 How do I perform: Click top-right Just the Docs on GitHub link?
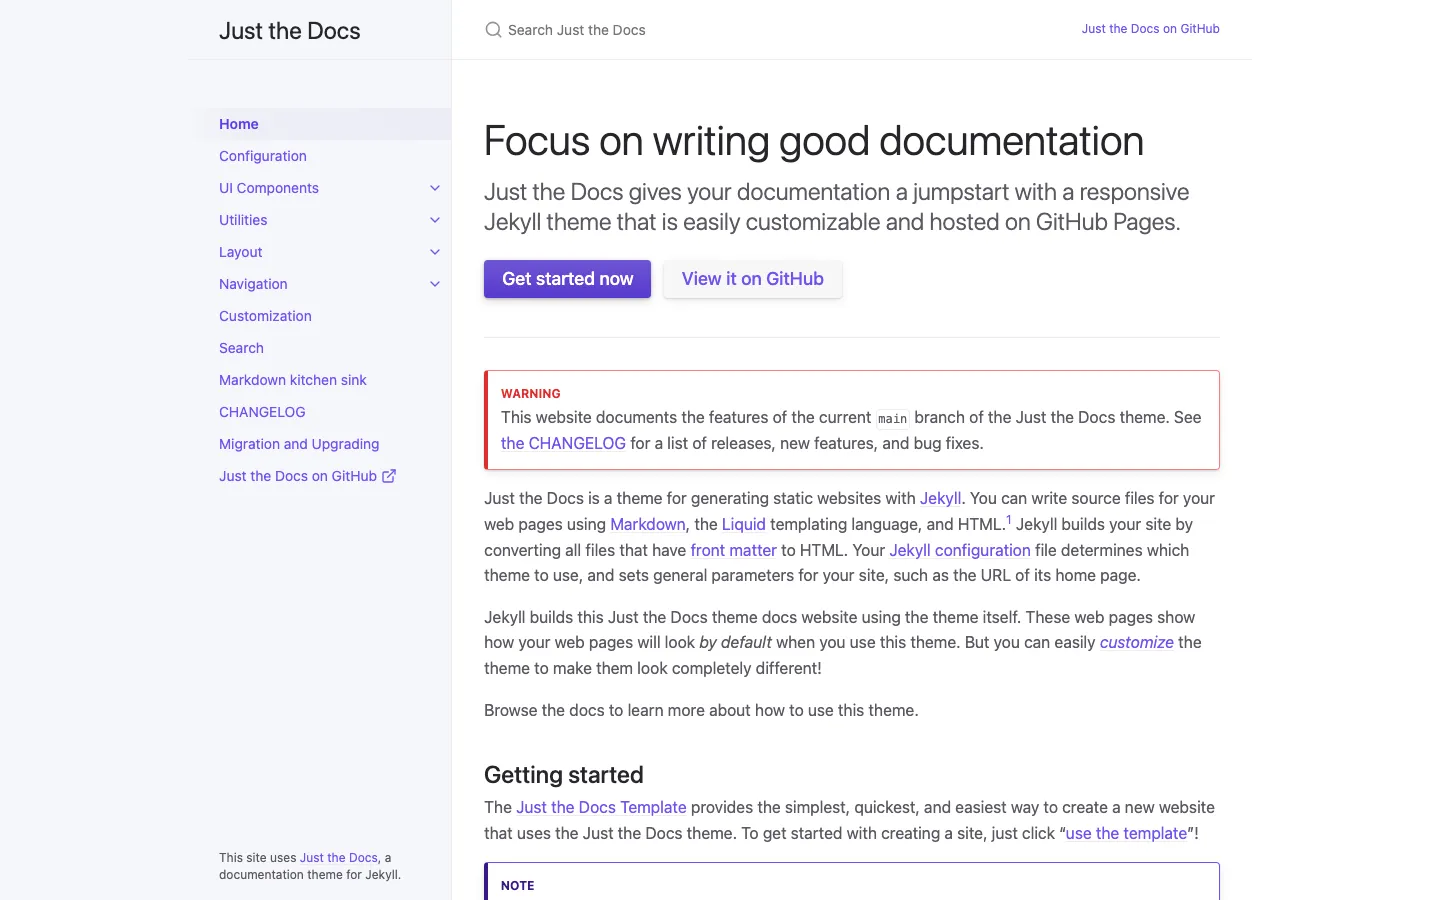tap(1150, 29)
